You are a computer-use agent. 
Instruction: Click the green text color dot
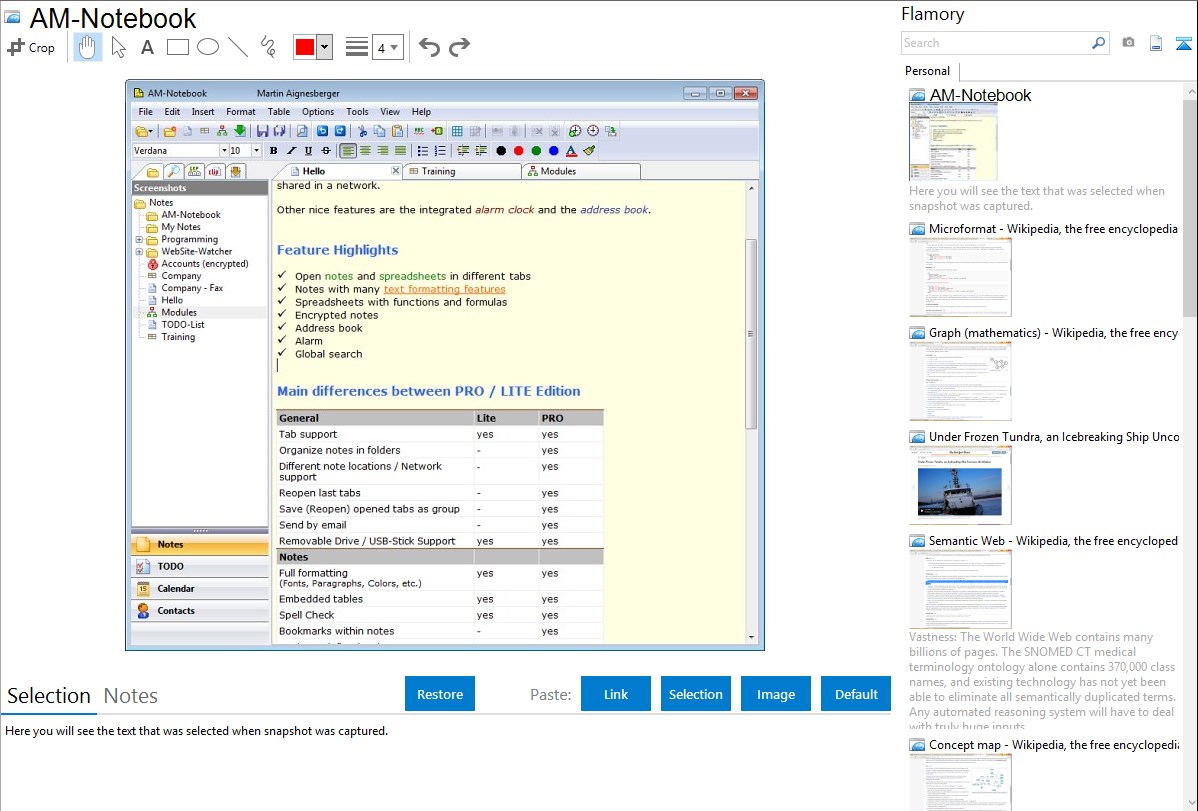[x=536, y=151]
